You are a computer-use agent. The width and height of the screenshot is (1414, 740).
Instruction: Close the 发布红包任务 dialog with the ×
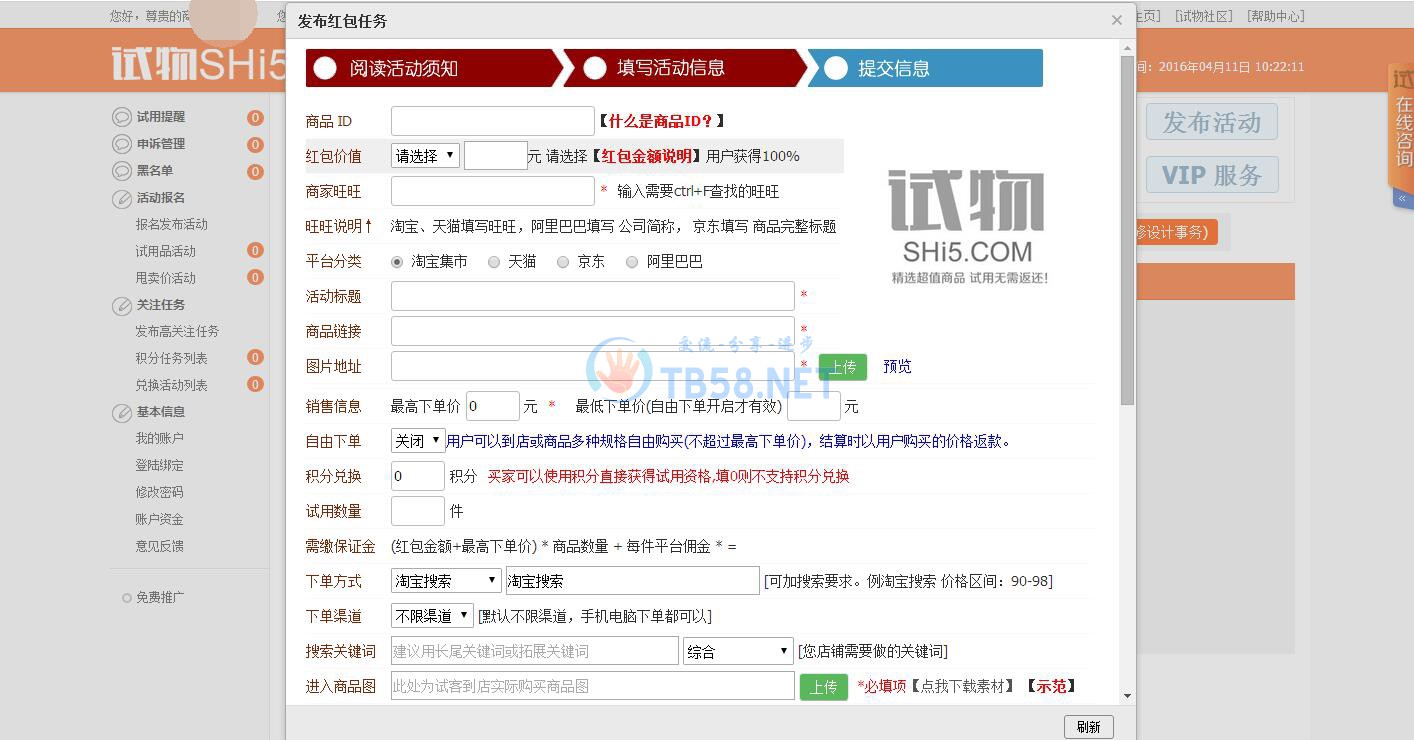tap(1117, 20)
